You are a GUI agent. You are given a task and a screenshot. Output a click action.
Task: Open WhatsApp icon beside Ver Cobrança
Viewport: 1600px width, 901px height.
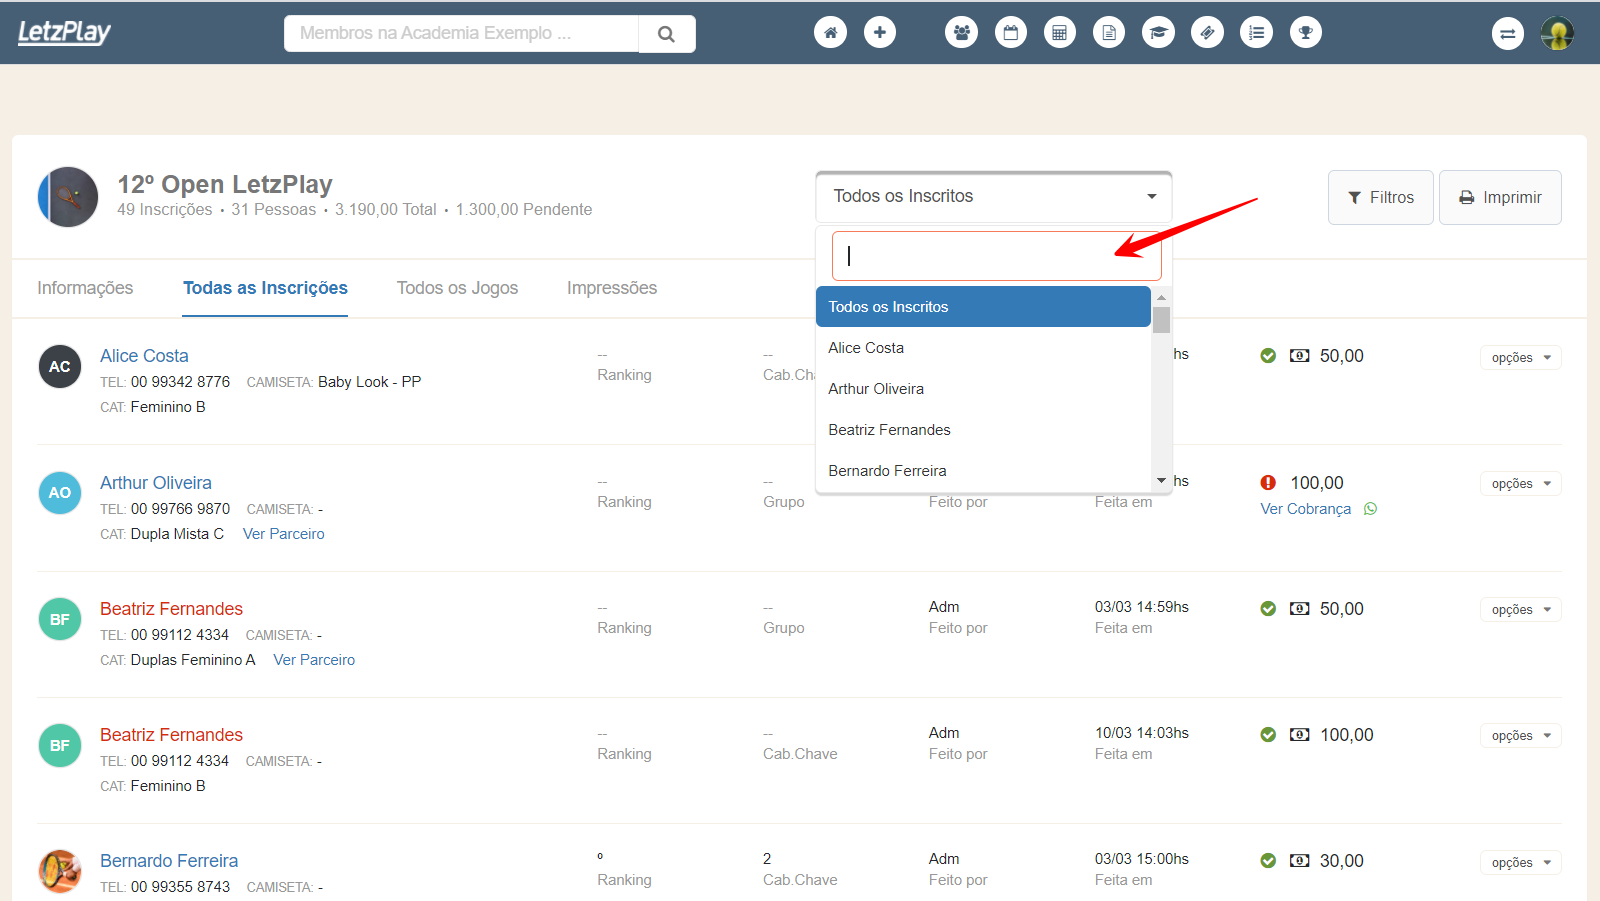tap(1370, 509)
